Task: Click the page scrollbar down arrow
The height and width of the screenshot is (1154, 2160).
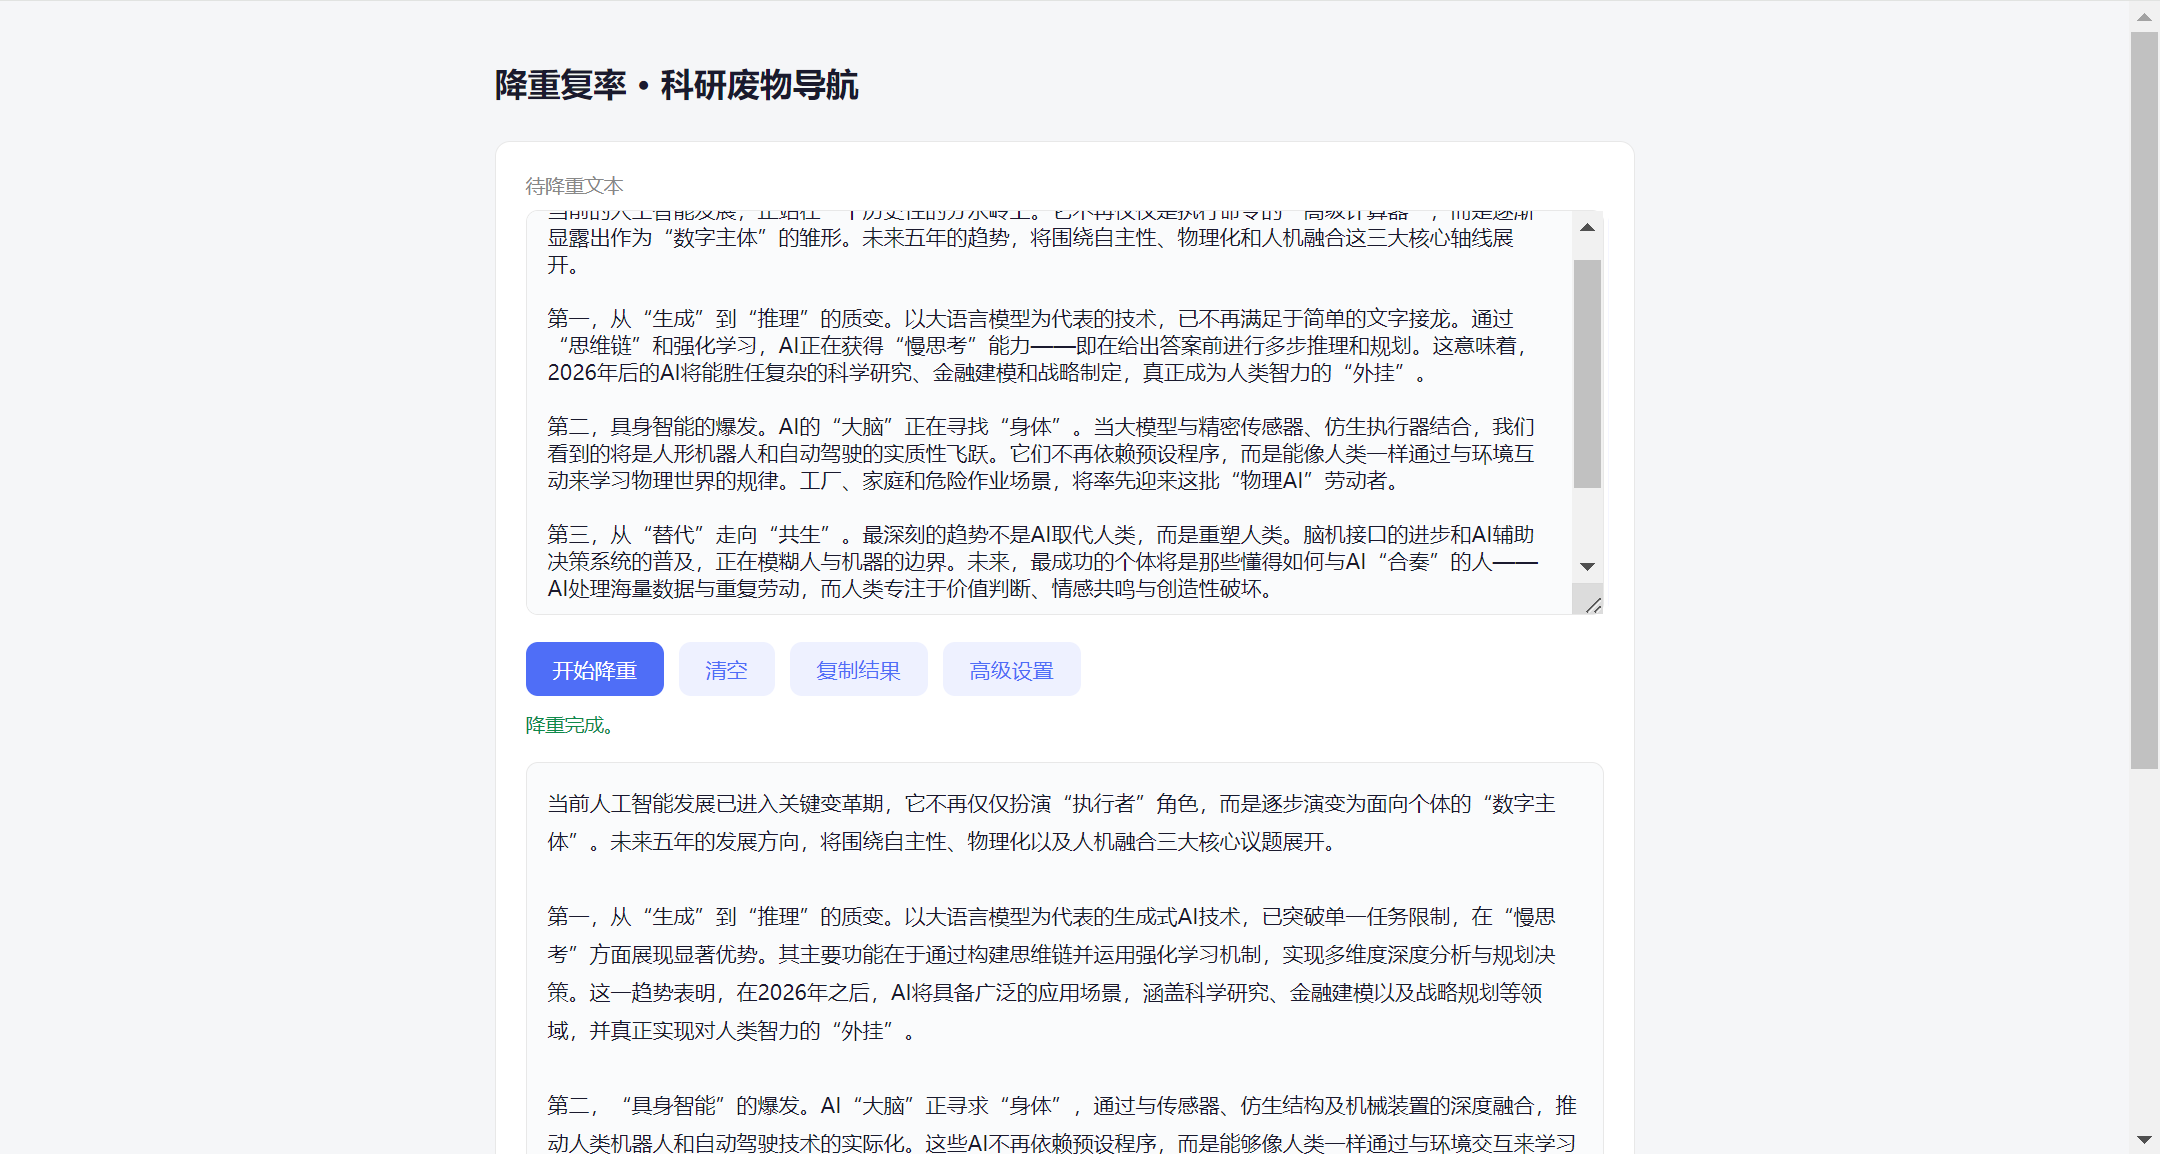Action: pos(2144,1139)
